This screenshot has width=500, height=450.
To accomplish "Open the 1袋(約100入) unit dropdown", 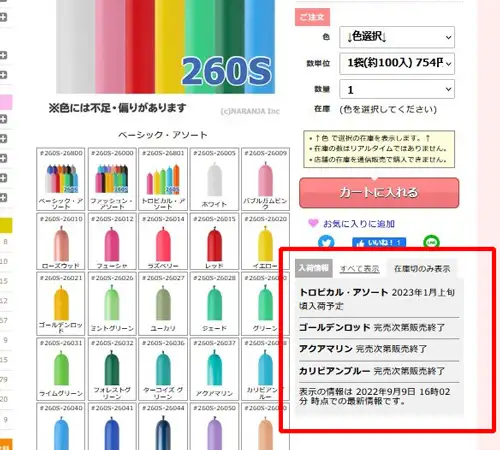I will 397,63.
